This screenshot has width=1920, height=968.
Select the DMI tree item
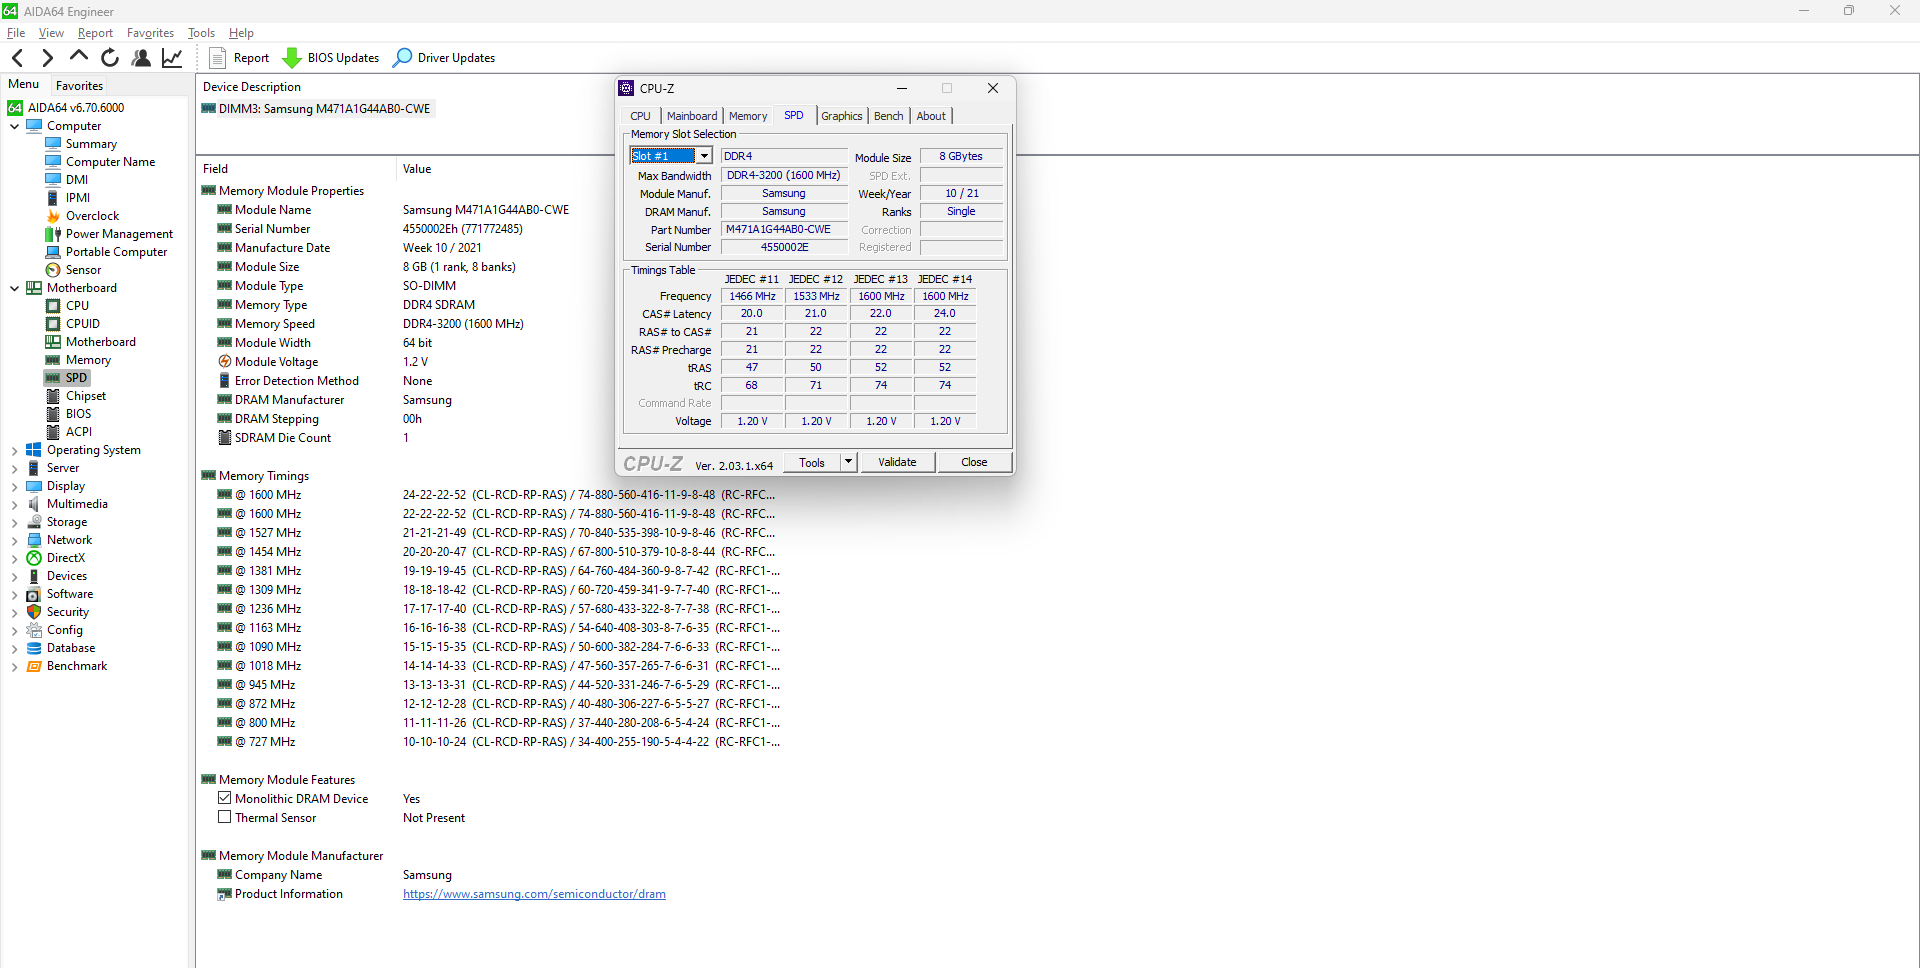(x=67, y=180)
